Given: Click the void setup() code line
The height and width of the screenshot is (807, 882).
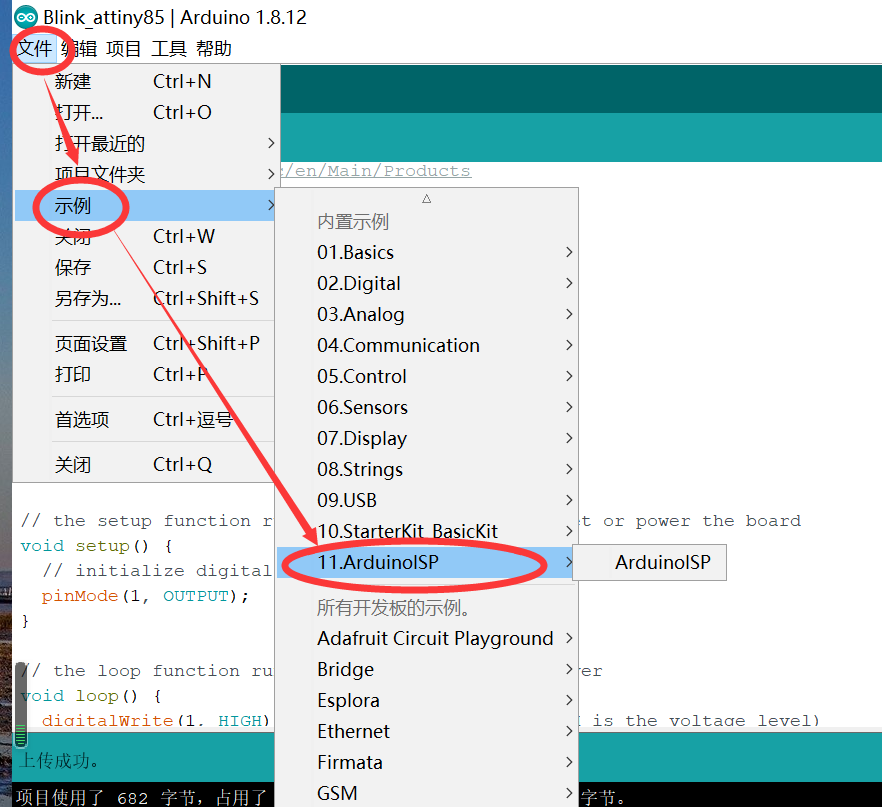Looking at the screenshot, I should click(x=96, y=546).
